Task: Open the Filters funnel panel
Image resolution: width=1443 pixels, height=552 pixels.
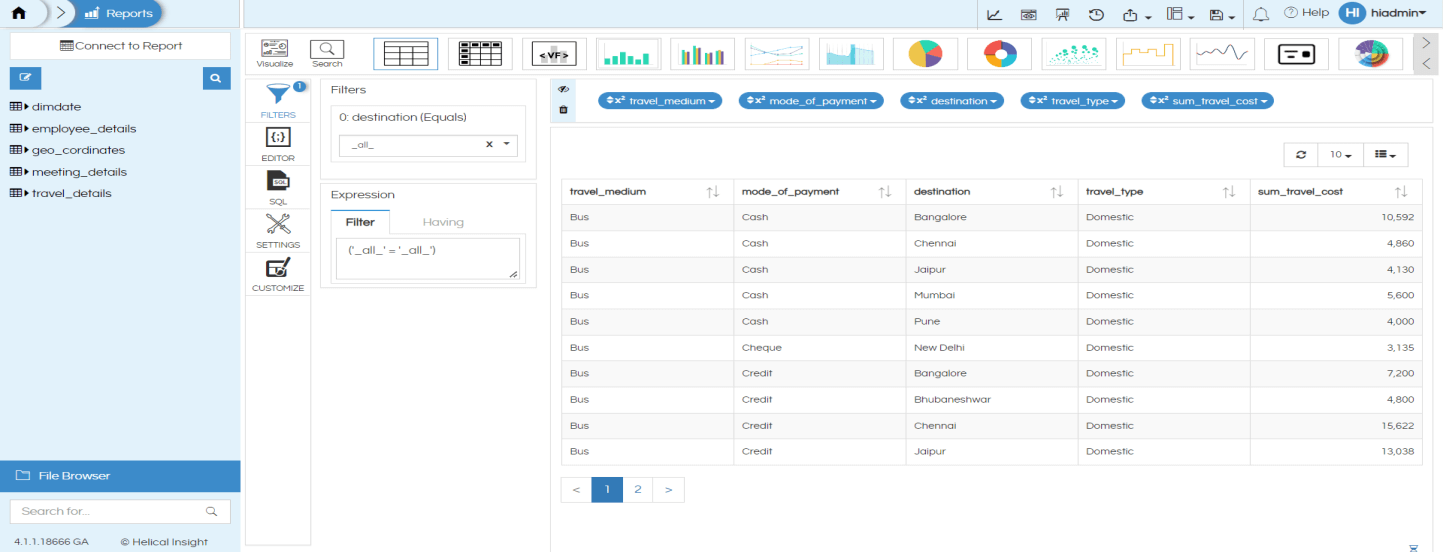Action: pos(278,100)
